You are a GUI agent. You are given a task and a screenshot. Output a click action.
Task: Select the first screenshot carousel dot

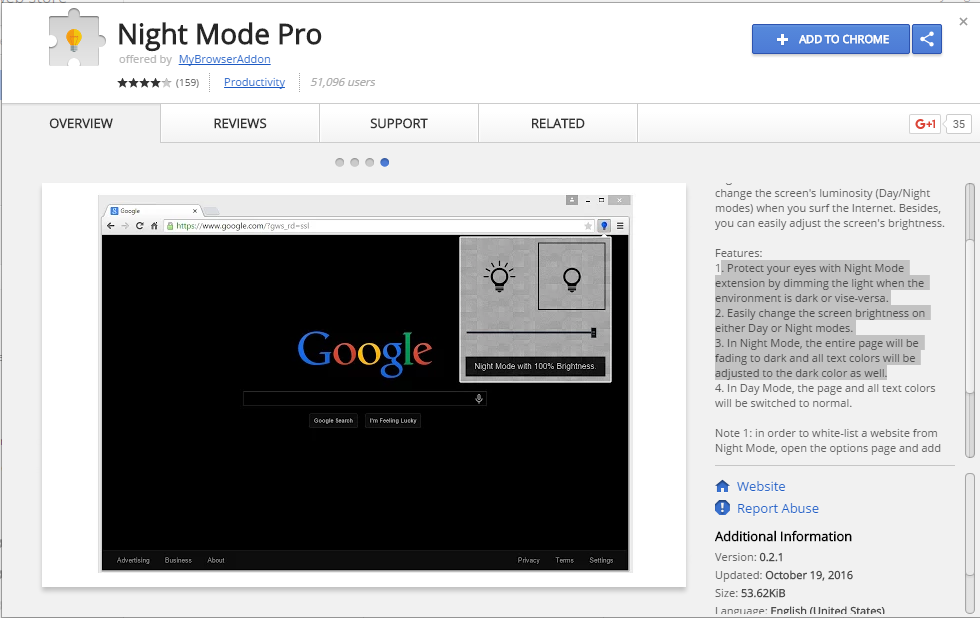click(x=339, y=162)
